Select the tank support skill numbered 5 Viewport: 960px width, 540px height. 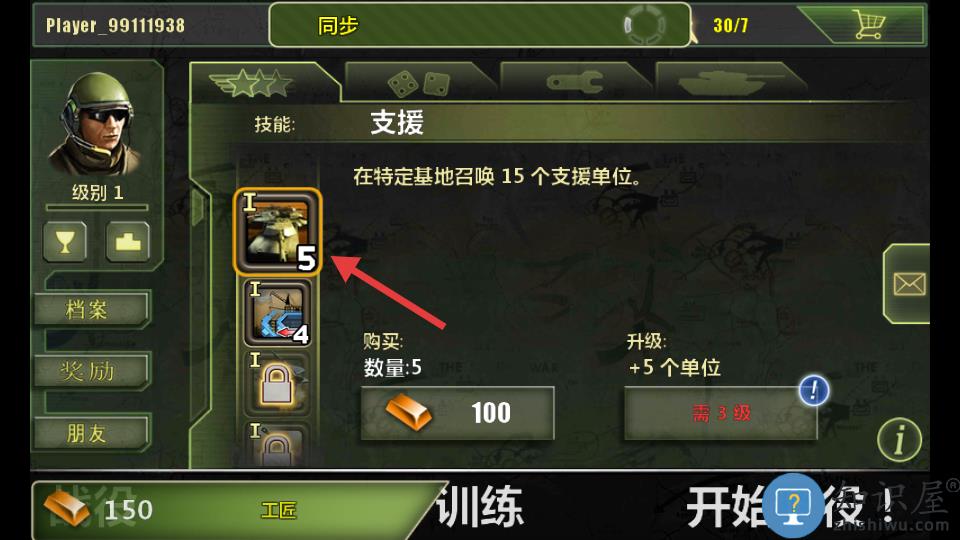coord(277,231)
